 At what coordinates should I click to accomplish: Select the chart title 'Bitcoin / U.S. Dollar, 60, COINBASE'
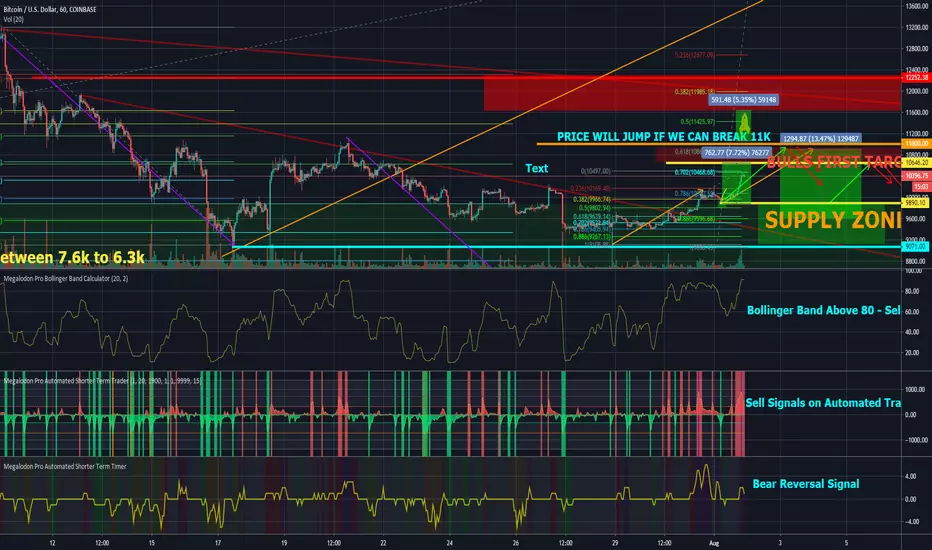[x=50, y=10]
